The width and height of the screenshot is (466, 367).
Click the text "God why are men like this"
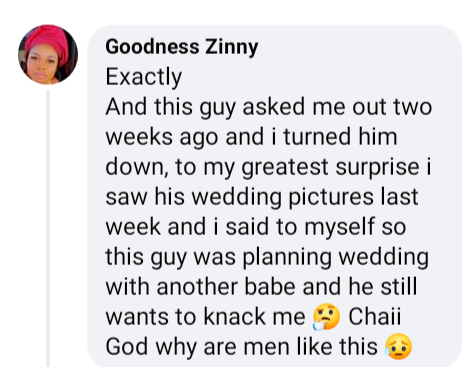tap(242, 347)
